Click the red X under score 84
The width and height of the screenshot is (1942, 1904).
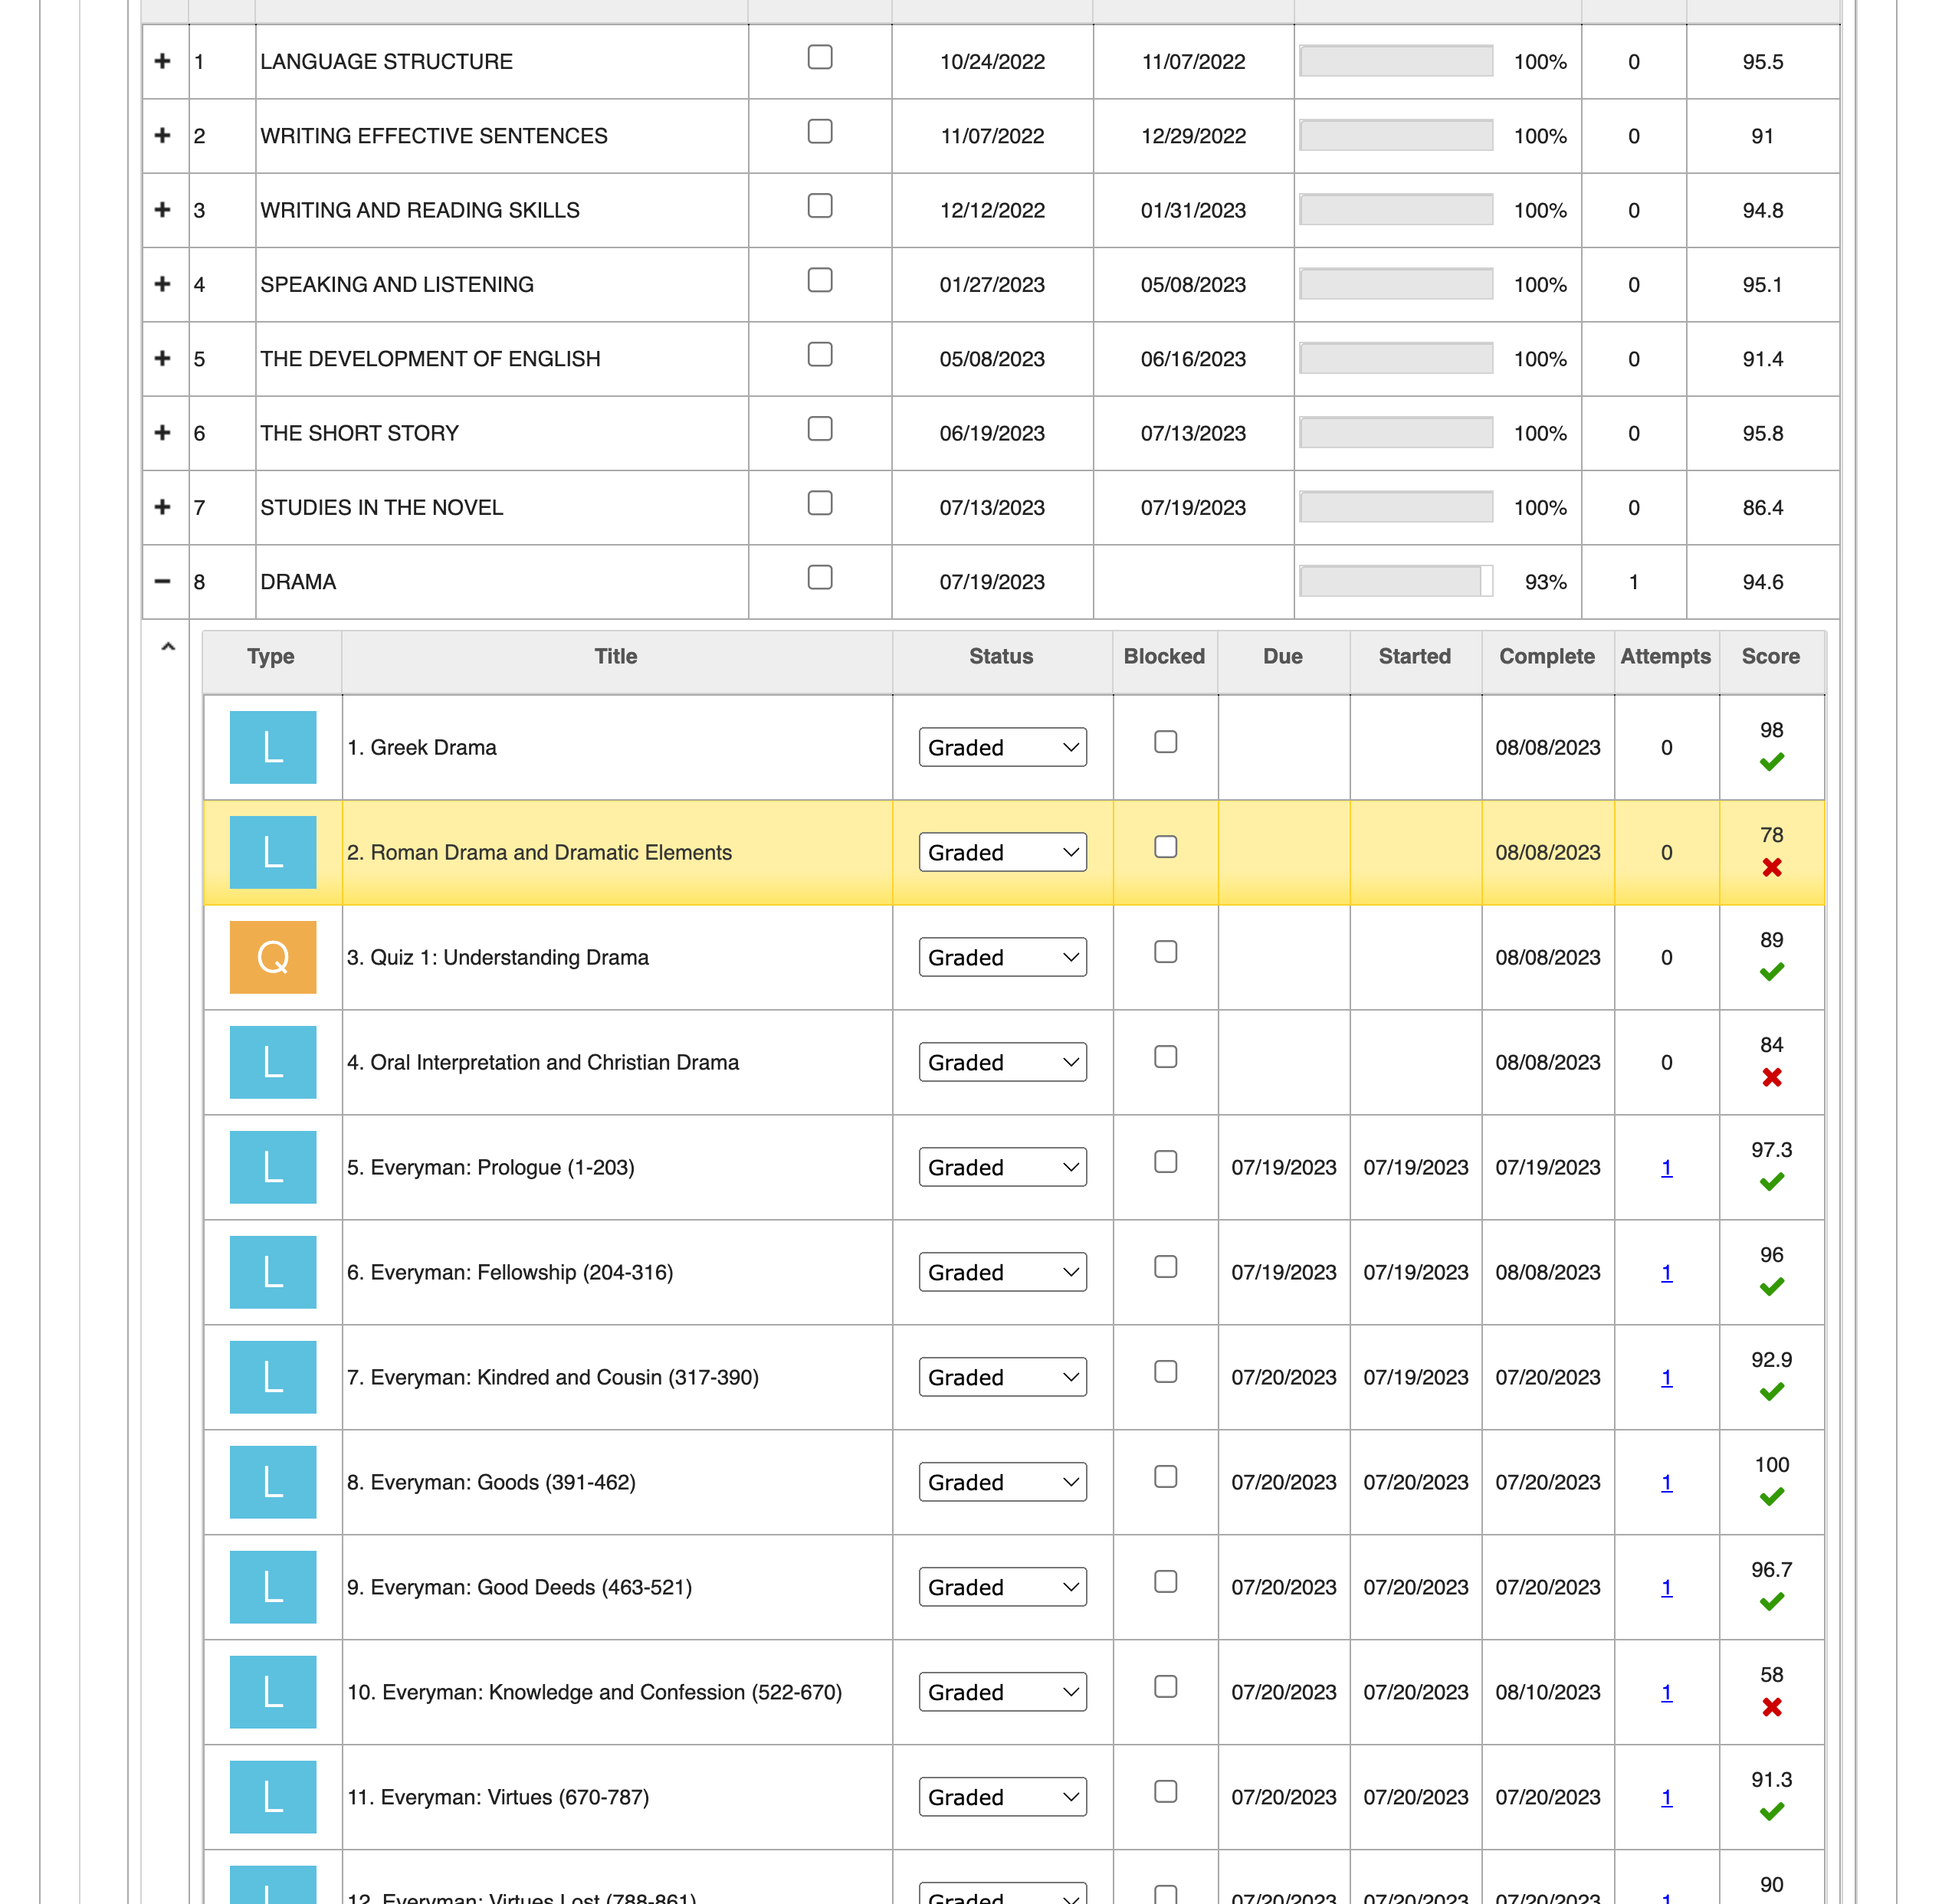(x=1771, y=1077)
